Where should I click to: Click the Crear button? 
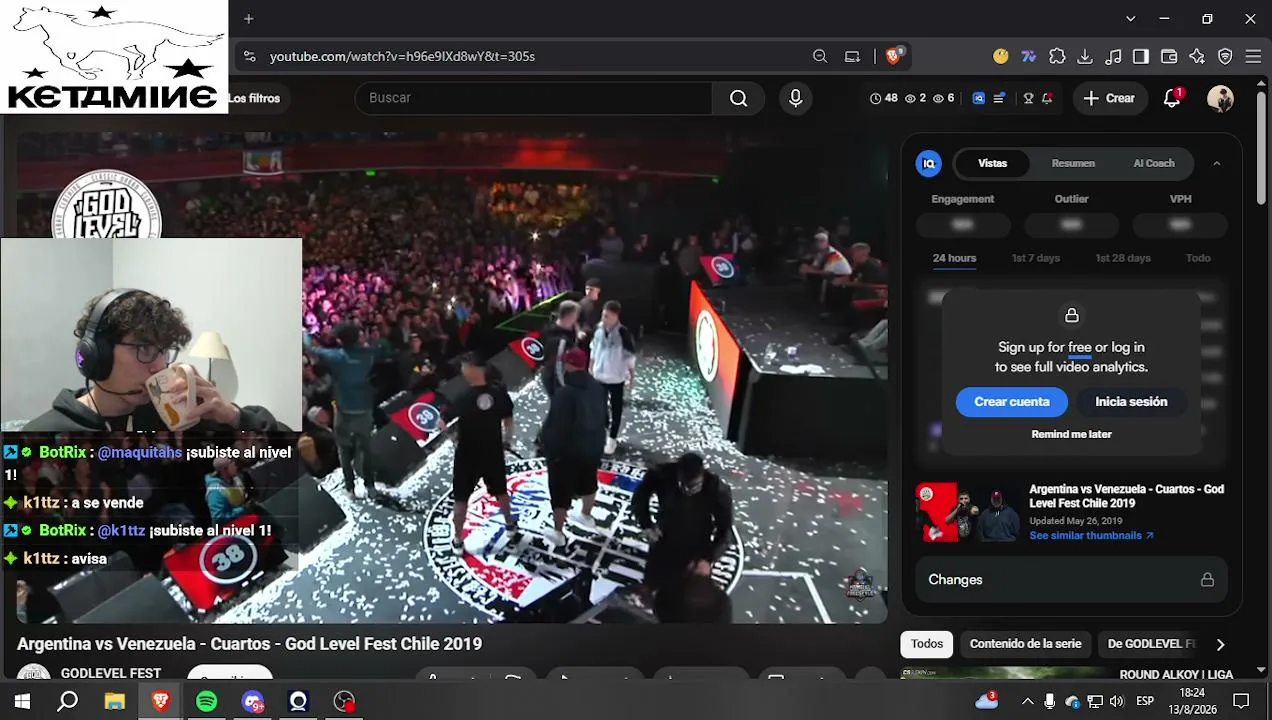click(1109, 98)
